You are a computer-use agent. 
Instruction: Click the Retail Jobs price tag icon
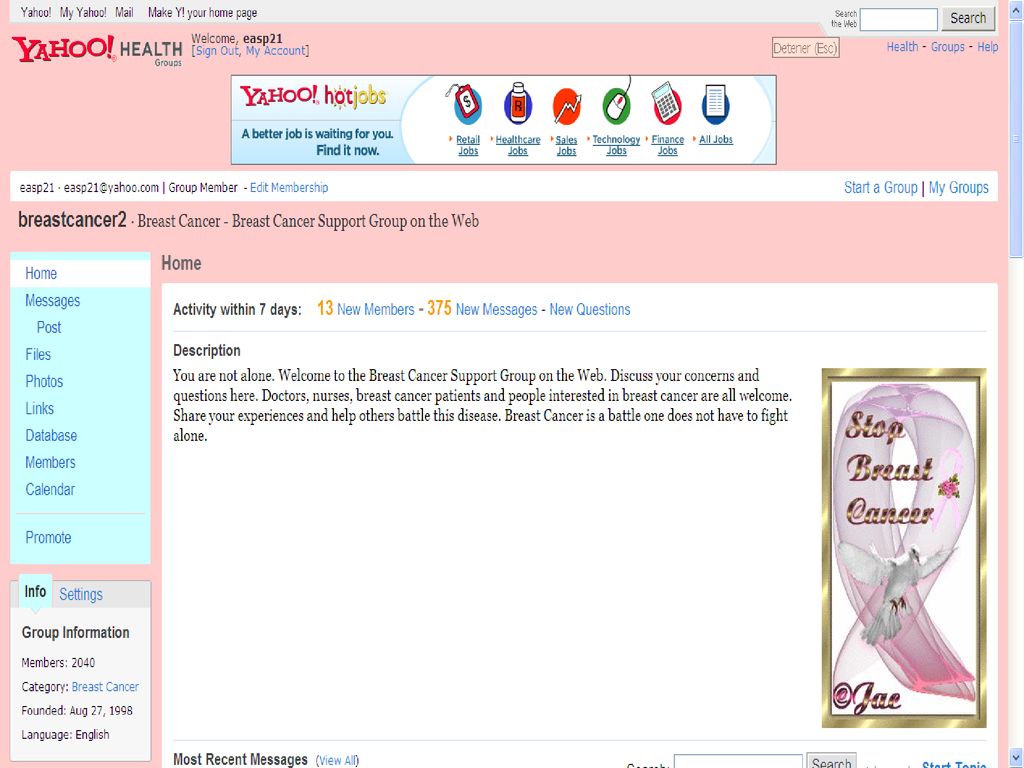point(466,104)
